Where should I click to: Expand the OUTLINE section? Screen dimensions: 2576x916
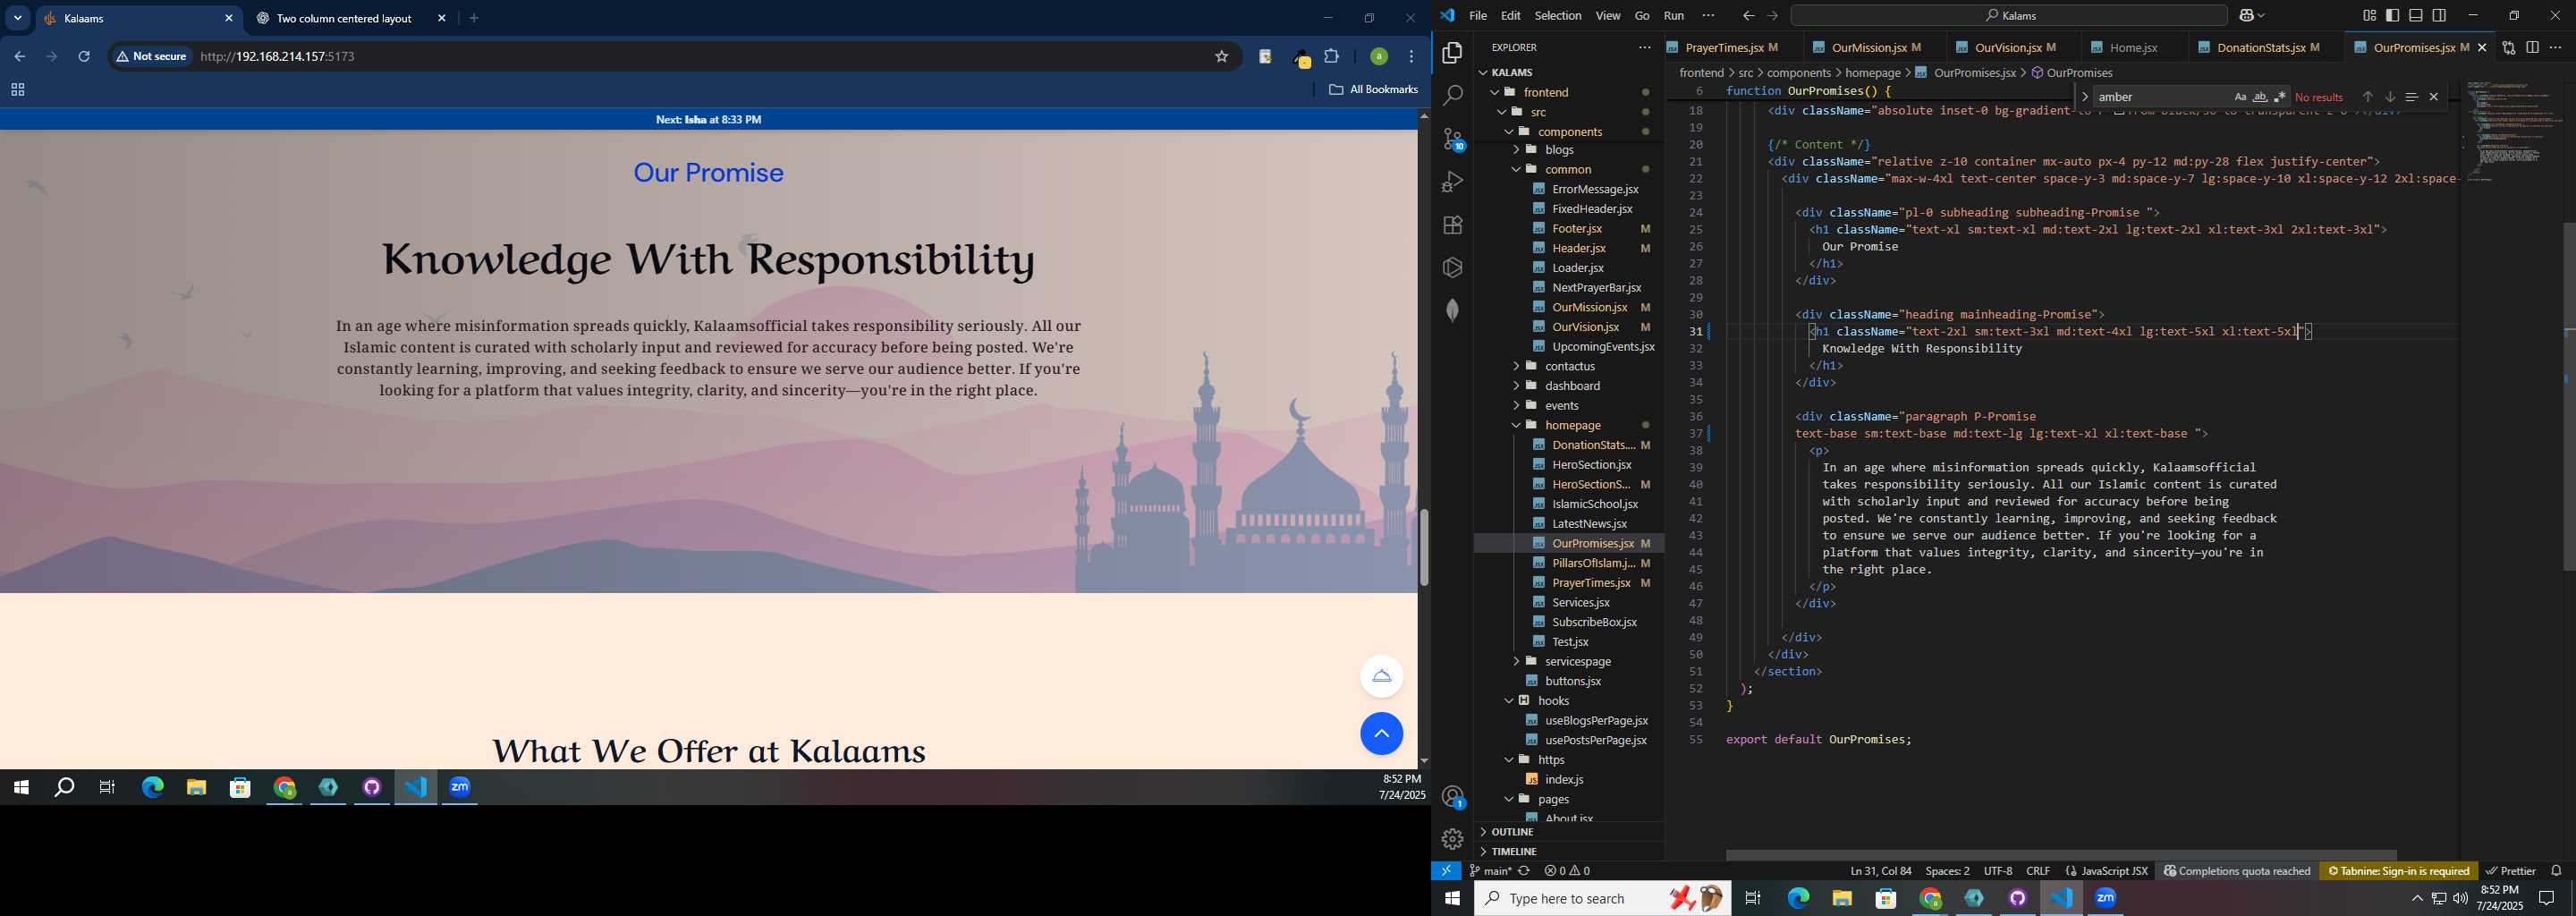(1569, 832)
